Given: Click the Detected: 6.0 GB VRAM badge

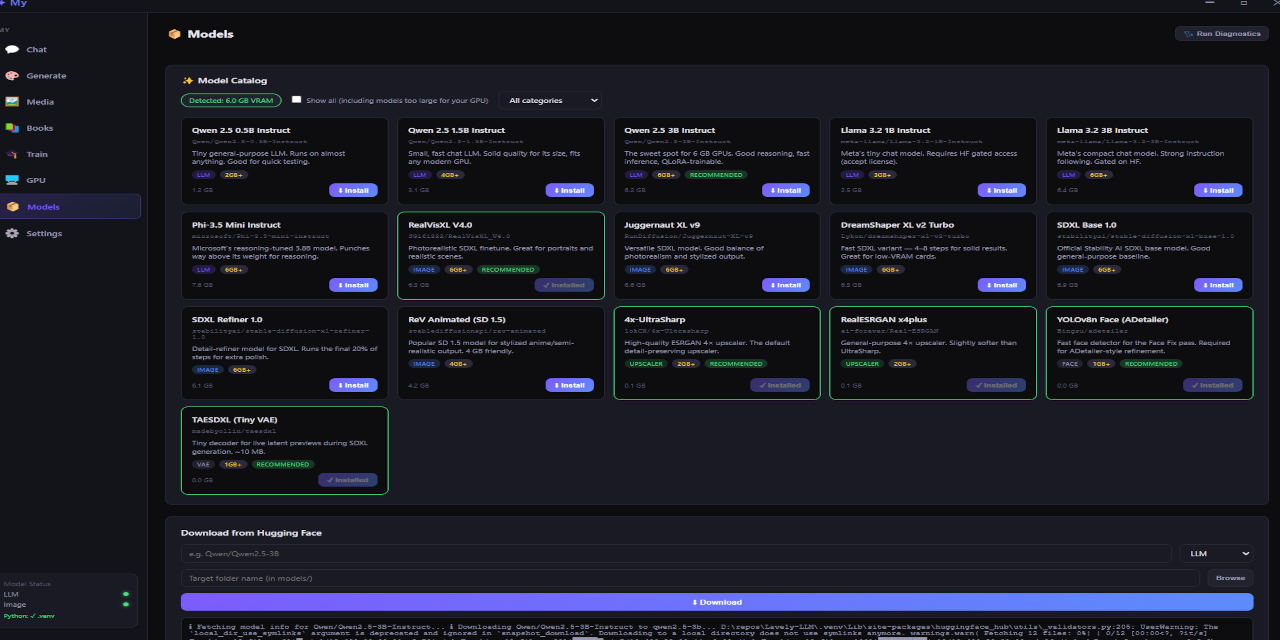Looking at the screenshot, I should coord(231,100).
